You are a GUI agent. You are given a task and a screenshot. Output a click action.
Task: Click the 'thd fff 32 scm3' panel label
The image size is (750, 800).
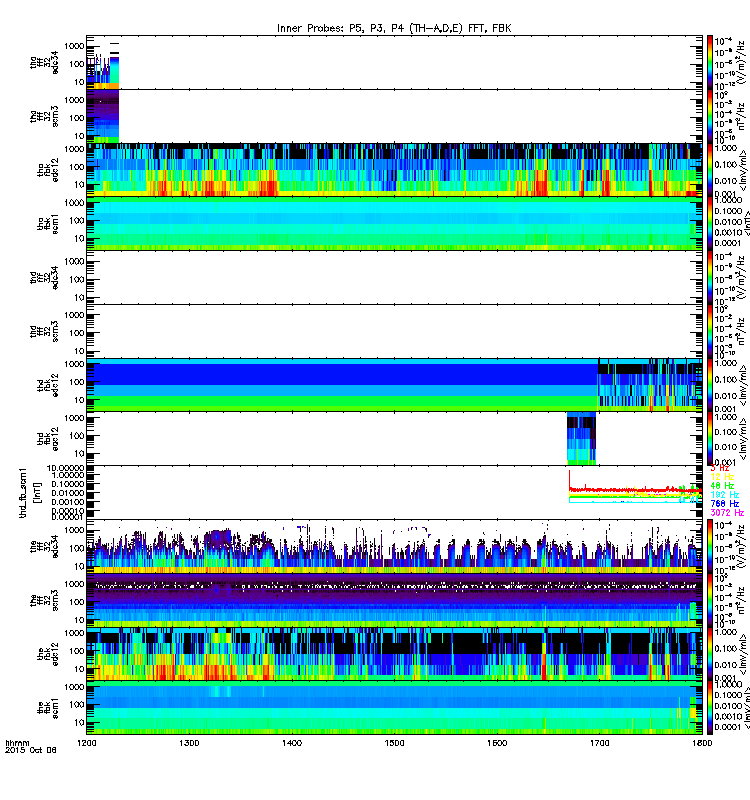click(44, 332)
